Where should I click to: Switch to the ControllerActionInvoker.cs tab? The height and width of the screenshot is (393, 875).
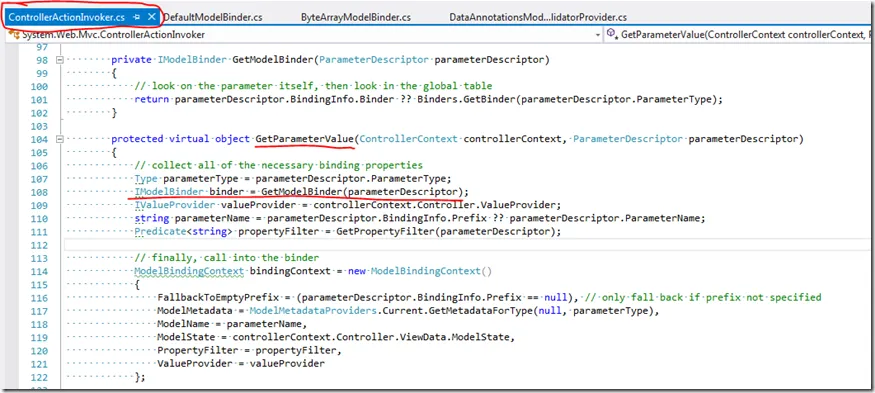tap(66, 17)
